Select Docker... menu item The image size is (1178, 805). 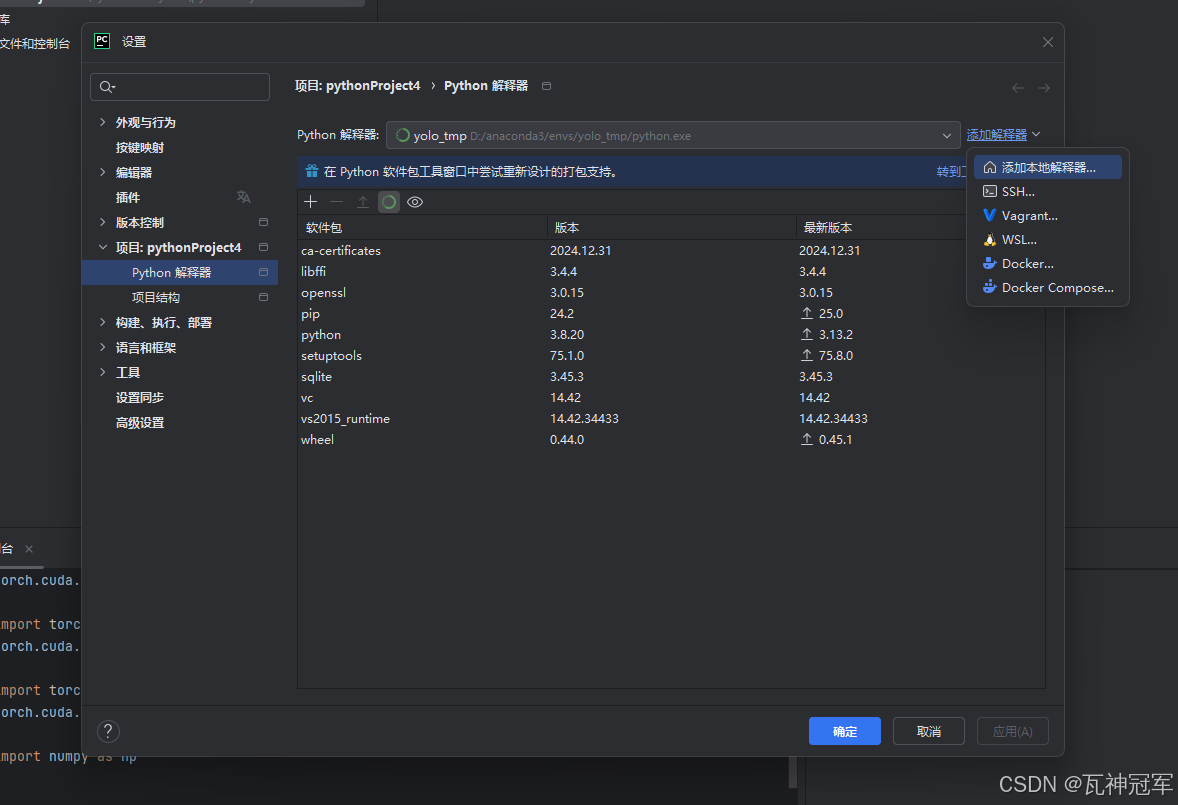click(1047, 264)
